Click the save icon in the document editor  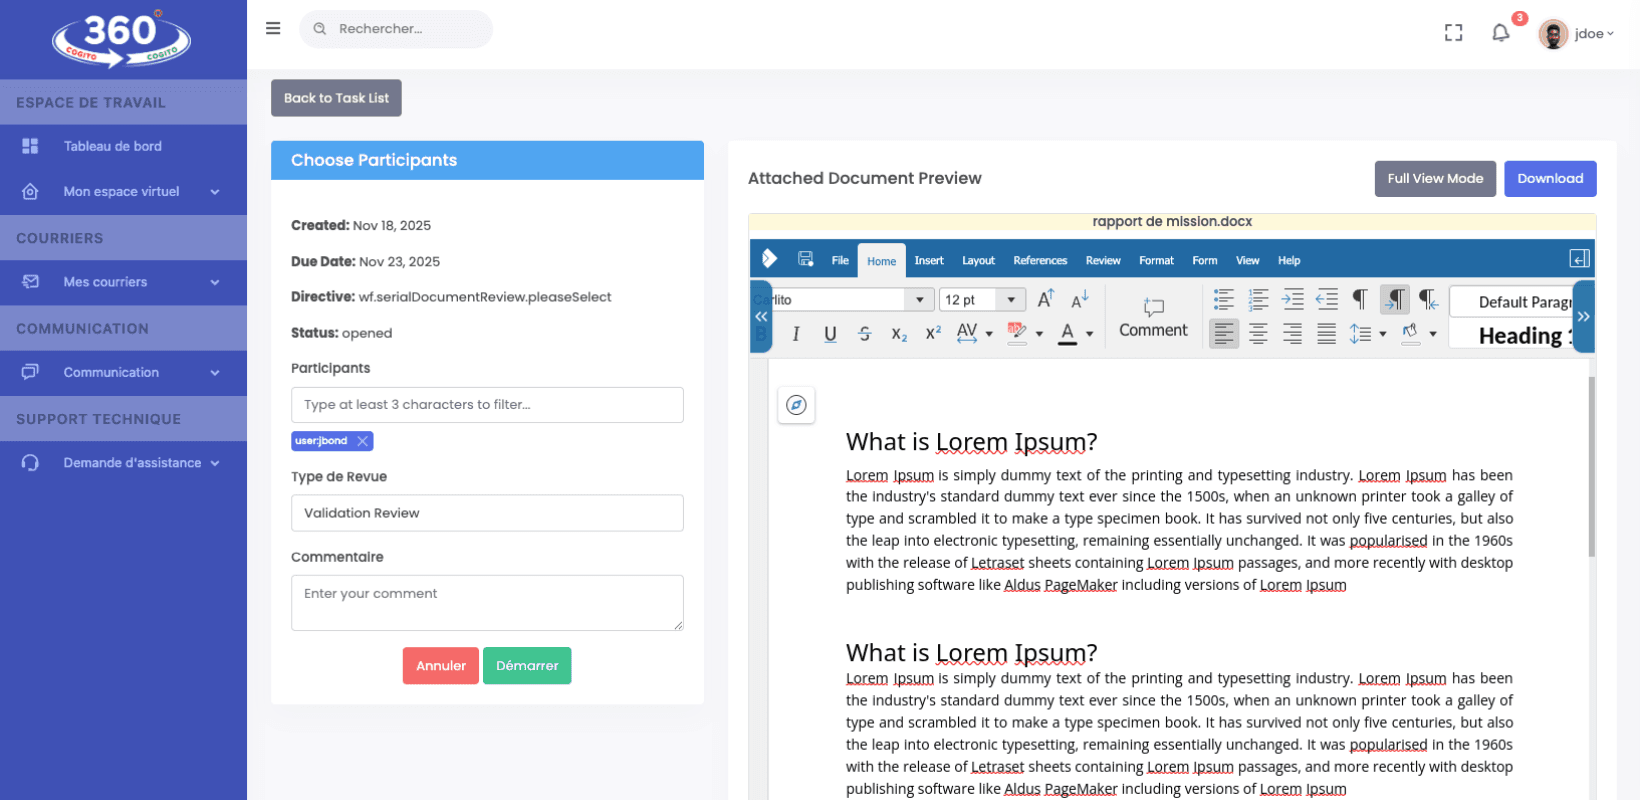(x=805, y=259)
